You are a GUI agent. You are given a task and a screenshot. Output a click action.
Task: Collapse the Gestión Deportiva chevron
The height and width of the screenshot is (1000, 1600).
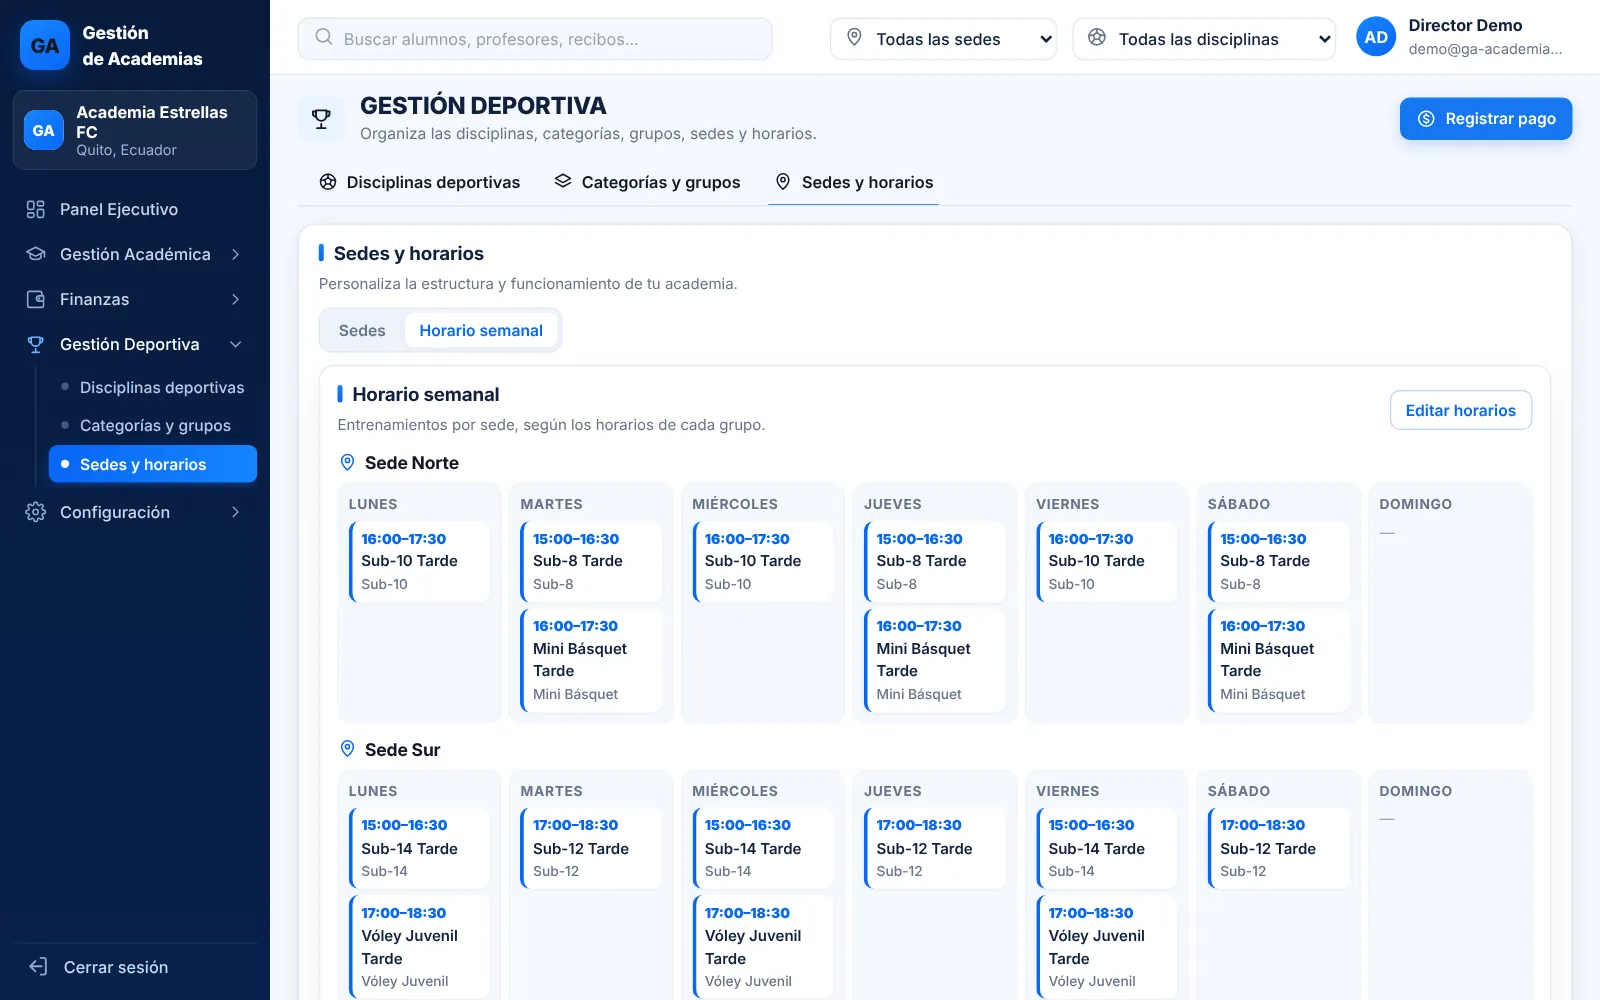(236, 344)
